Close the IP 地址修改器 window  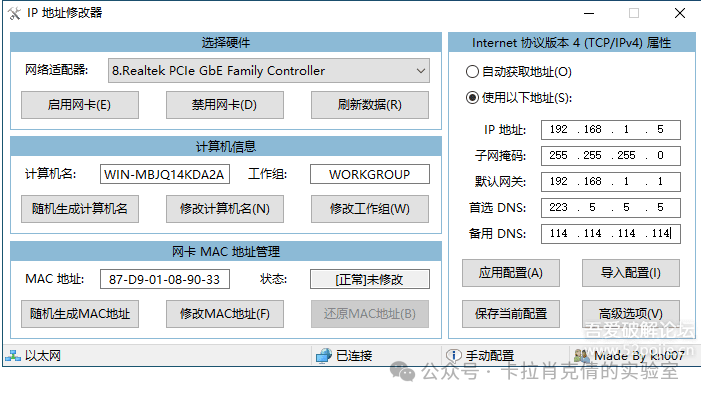680,13
